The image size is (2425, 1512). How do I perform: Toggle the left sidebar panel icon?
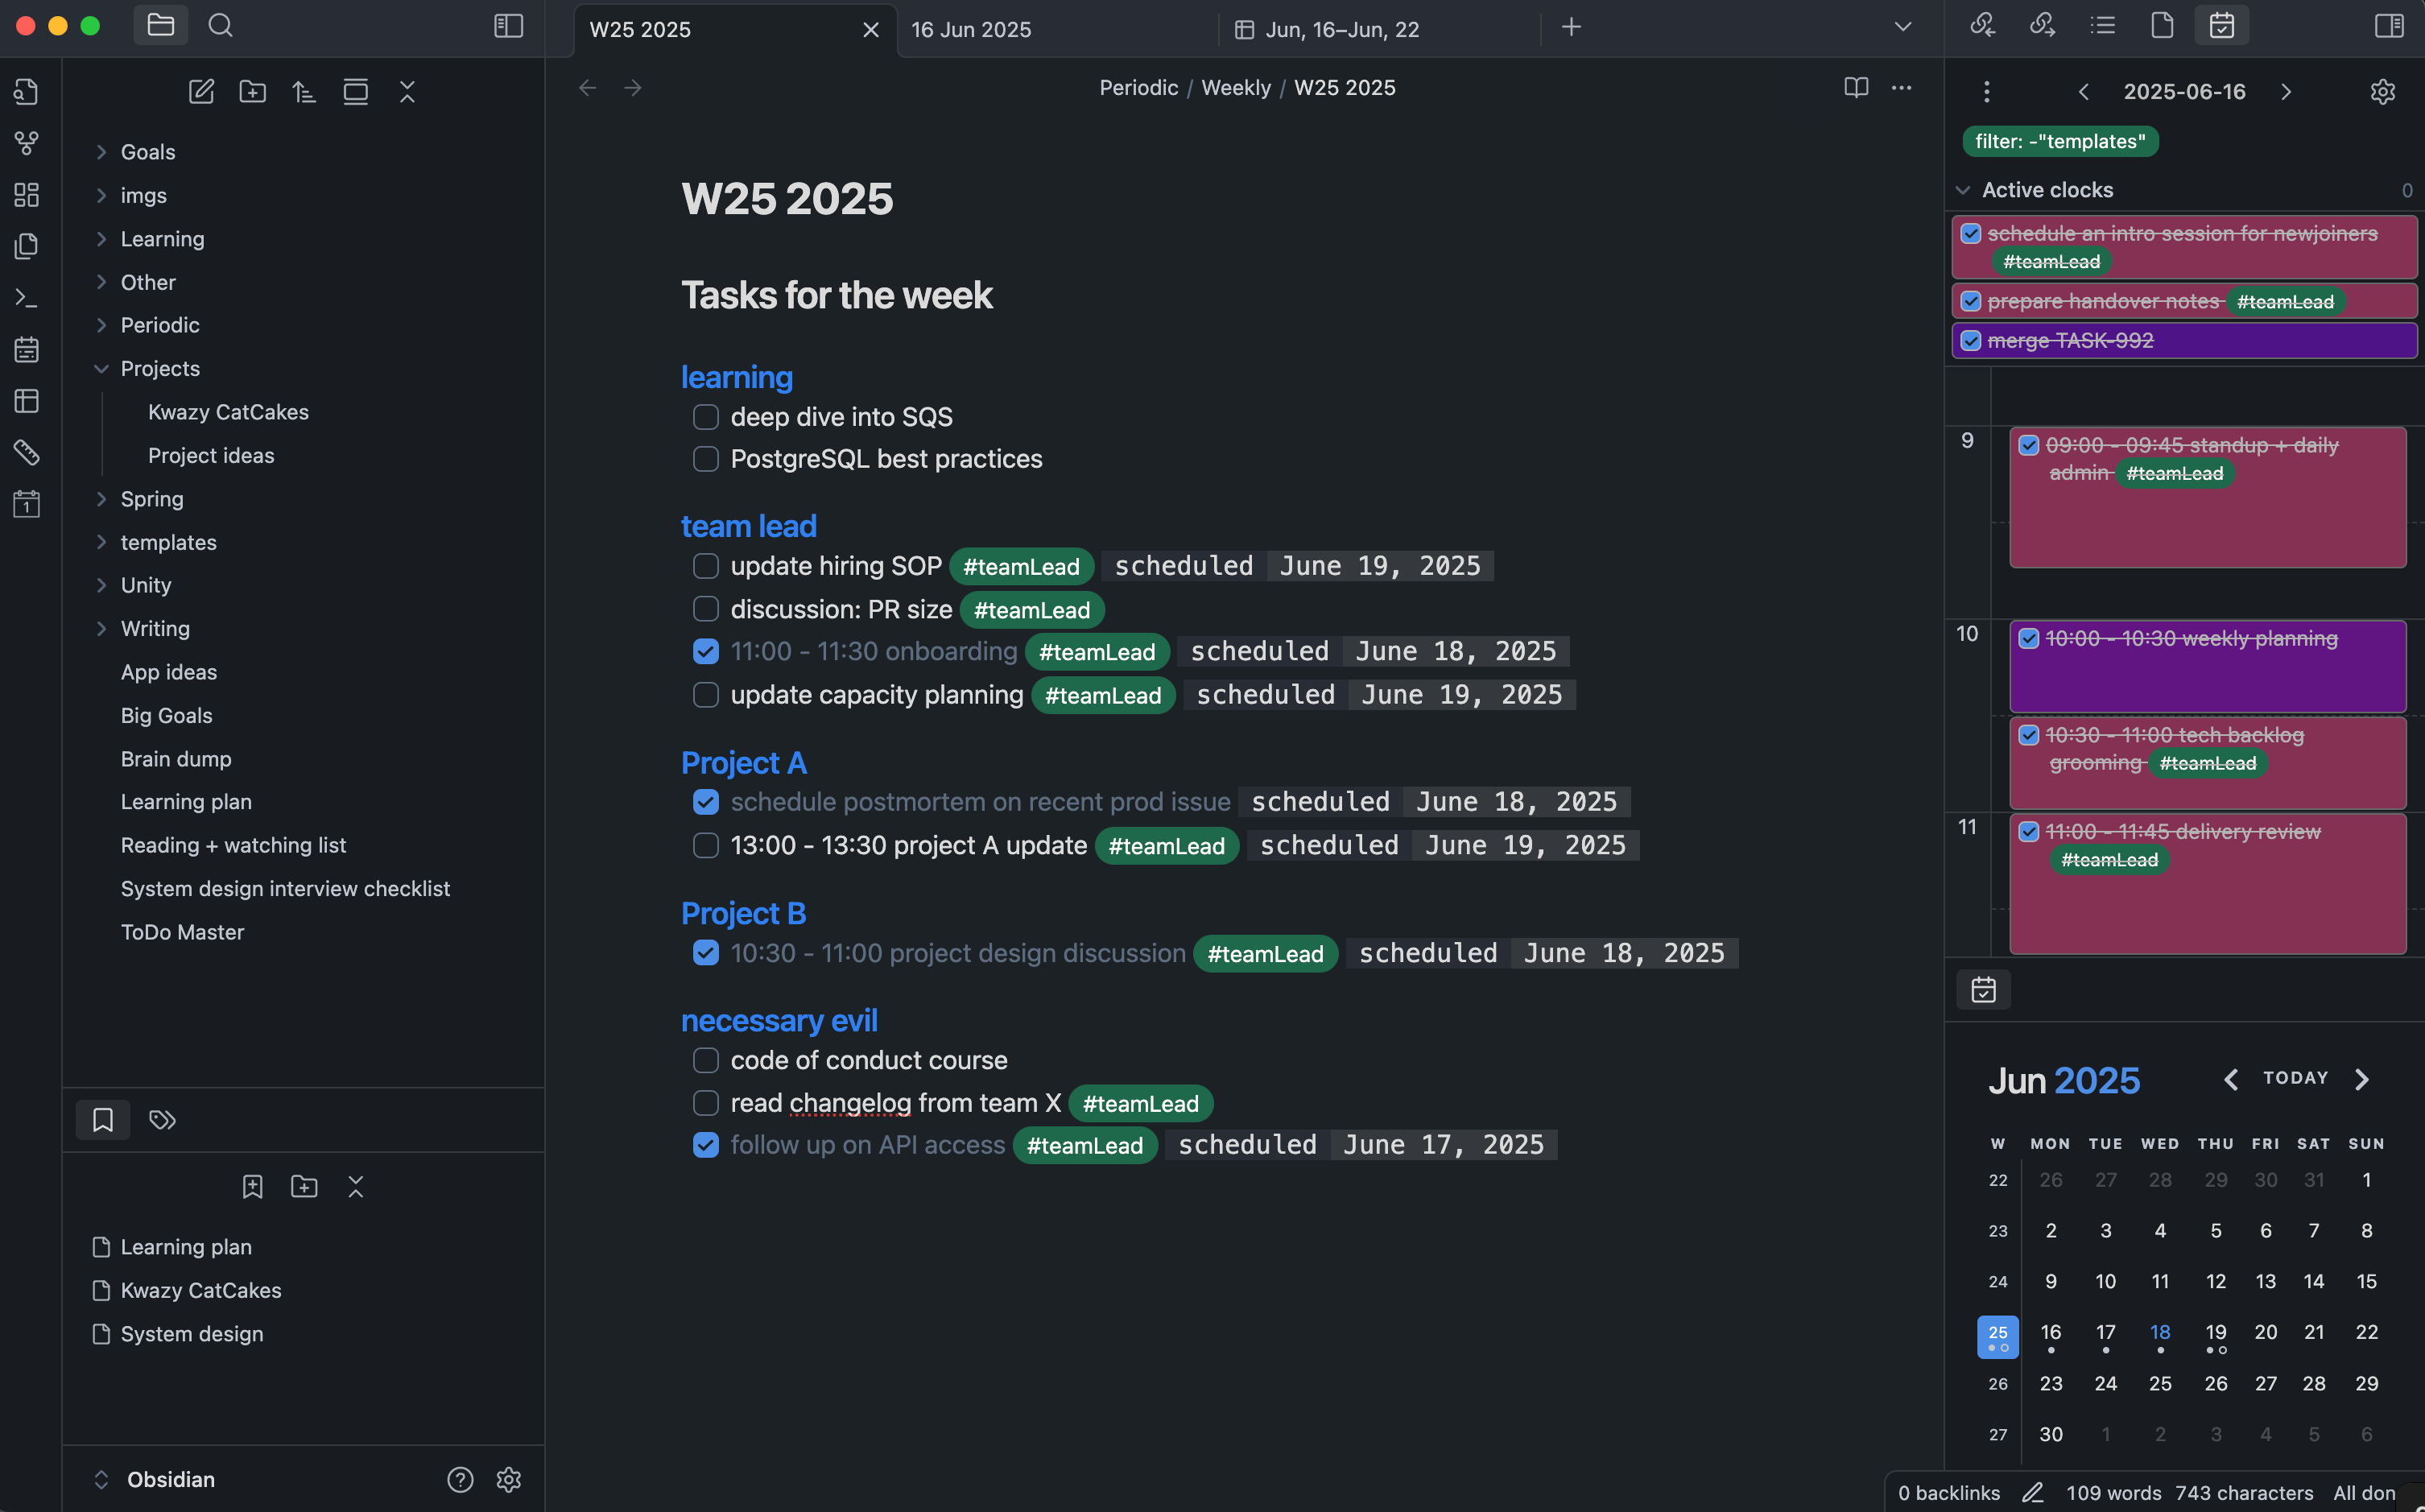coord(508,26)
